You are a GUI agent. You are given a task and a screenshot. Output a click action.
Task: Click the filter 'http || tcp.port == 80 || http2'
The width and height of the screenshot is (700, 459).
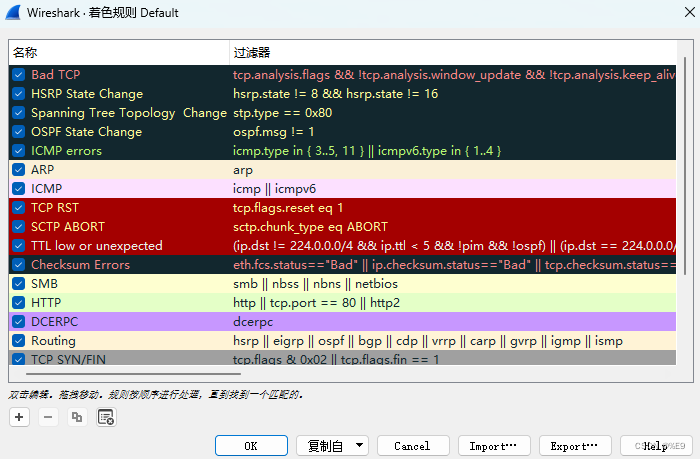[316, 303]
